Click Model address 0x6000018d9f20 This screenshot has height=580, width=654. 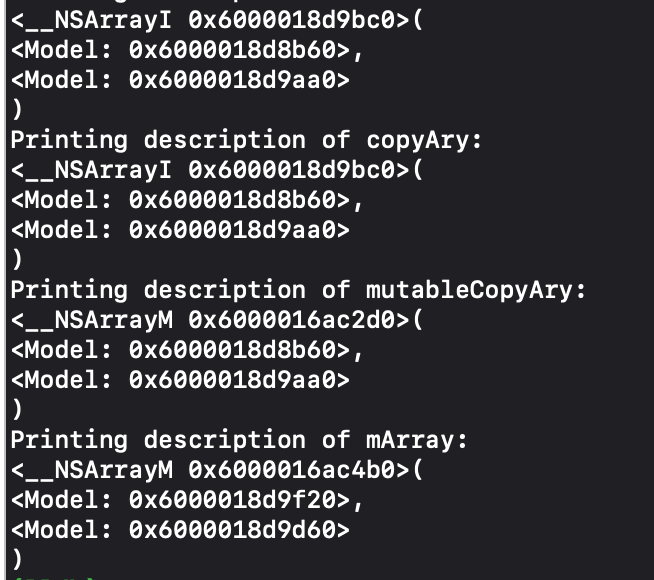coord(232,500)
